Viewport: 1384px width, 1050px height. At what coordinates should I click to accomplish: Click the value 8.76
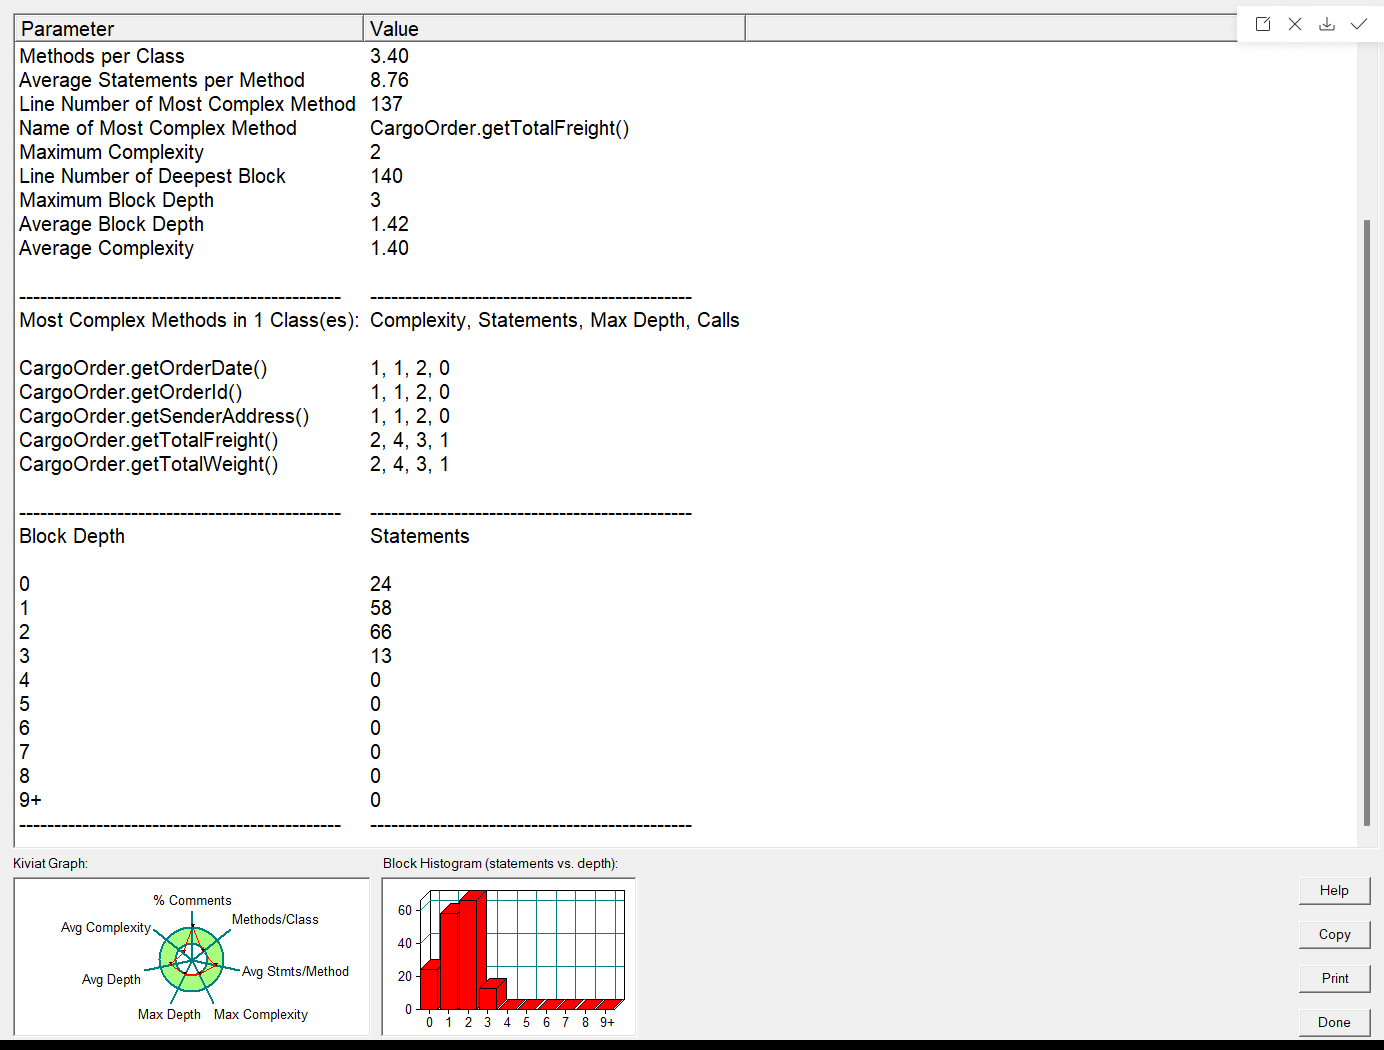coord(390,80)
